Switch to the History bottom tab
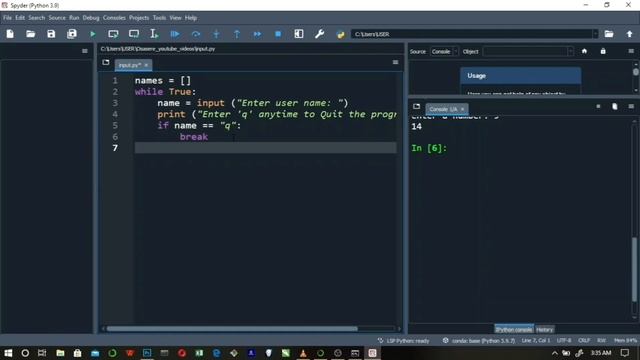The width and height of the screenshot is (640, 360). [x=544, y=329]
